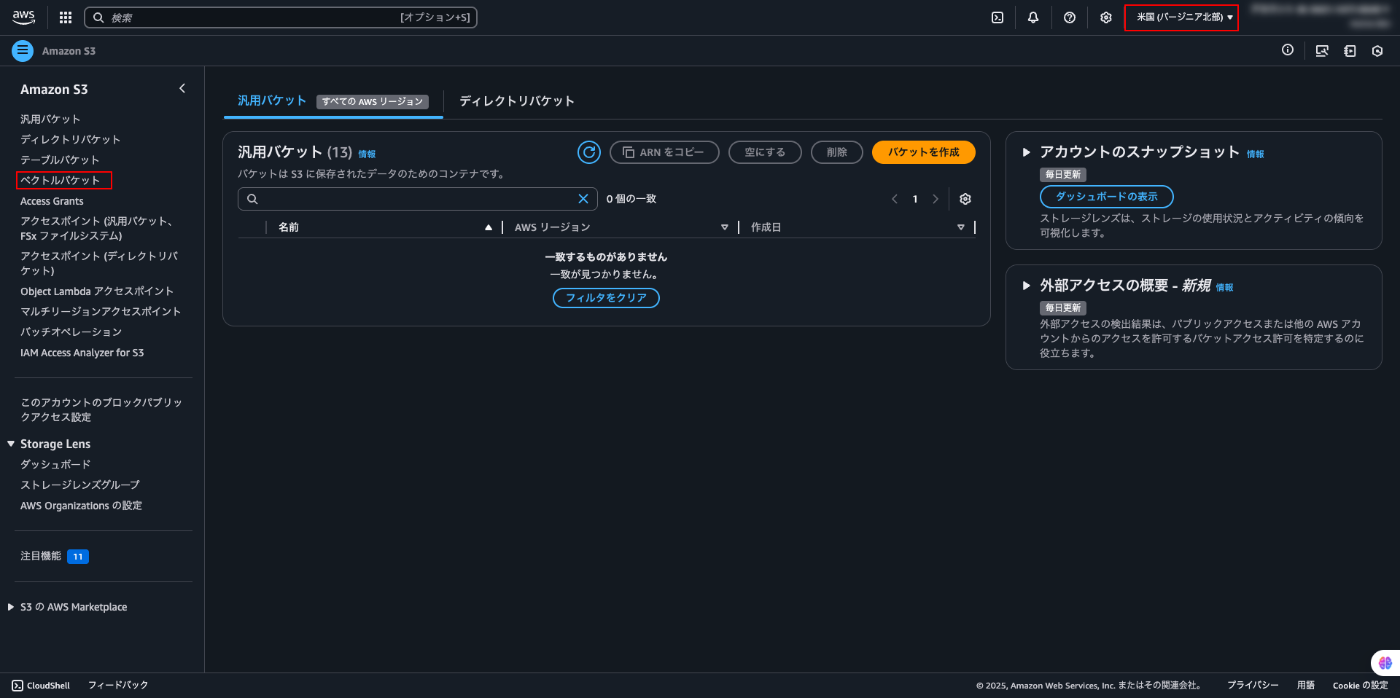1400x698 pixels.
Task: Open 汎用バケット in sidebar
Action: [x=51, y=119]
